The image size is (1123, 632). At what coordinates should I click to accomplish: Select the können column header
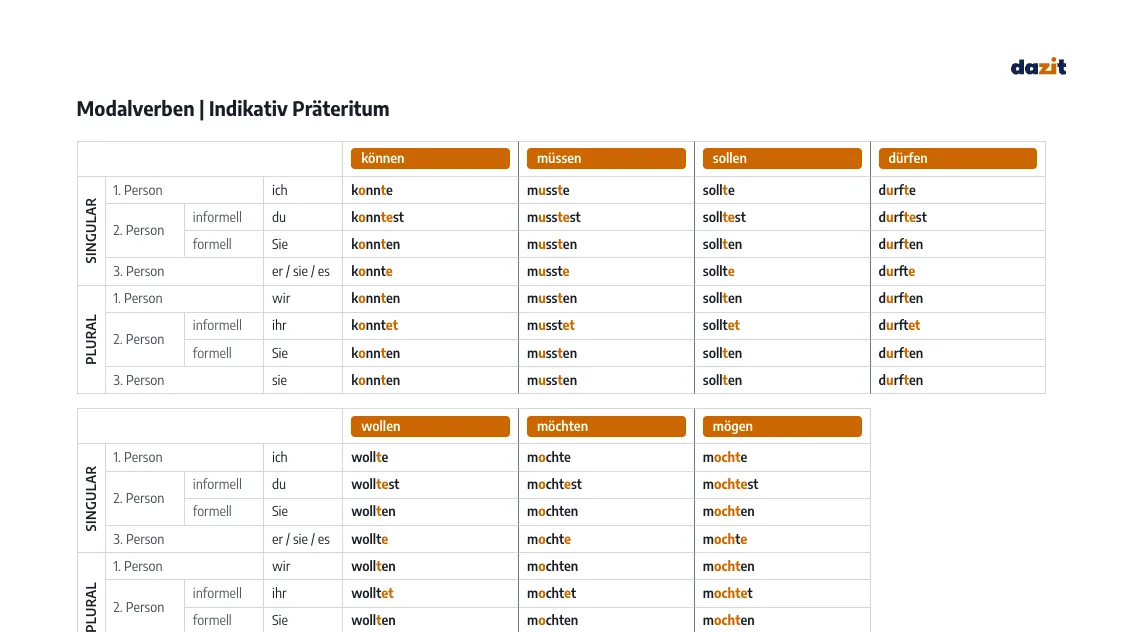[x=430, y=158]
